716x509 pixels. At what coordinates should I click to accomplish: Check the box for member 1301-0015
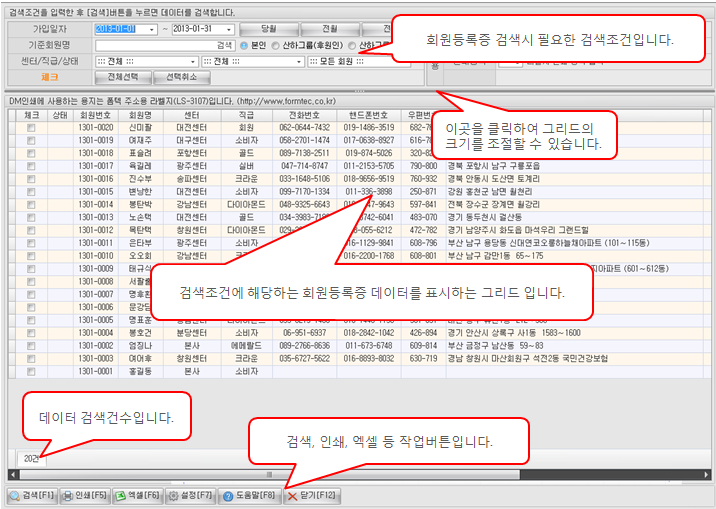(x=31, y=192)
